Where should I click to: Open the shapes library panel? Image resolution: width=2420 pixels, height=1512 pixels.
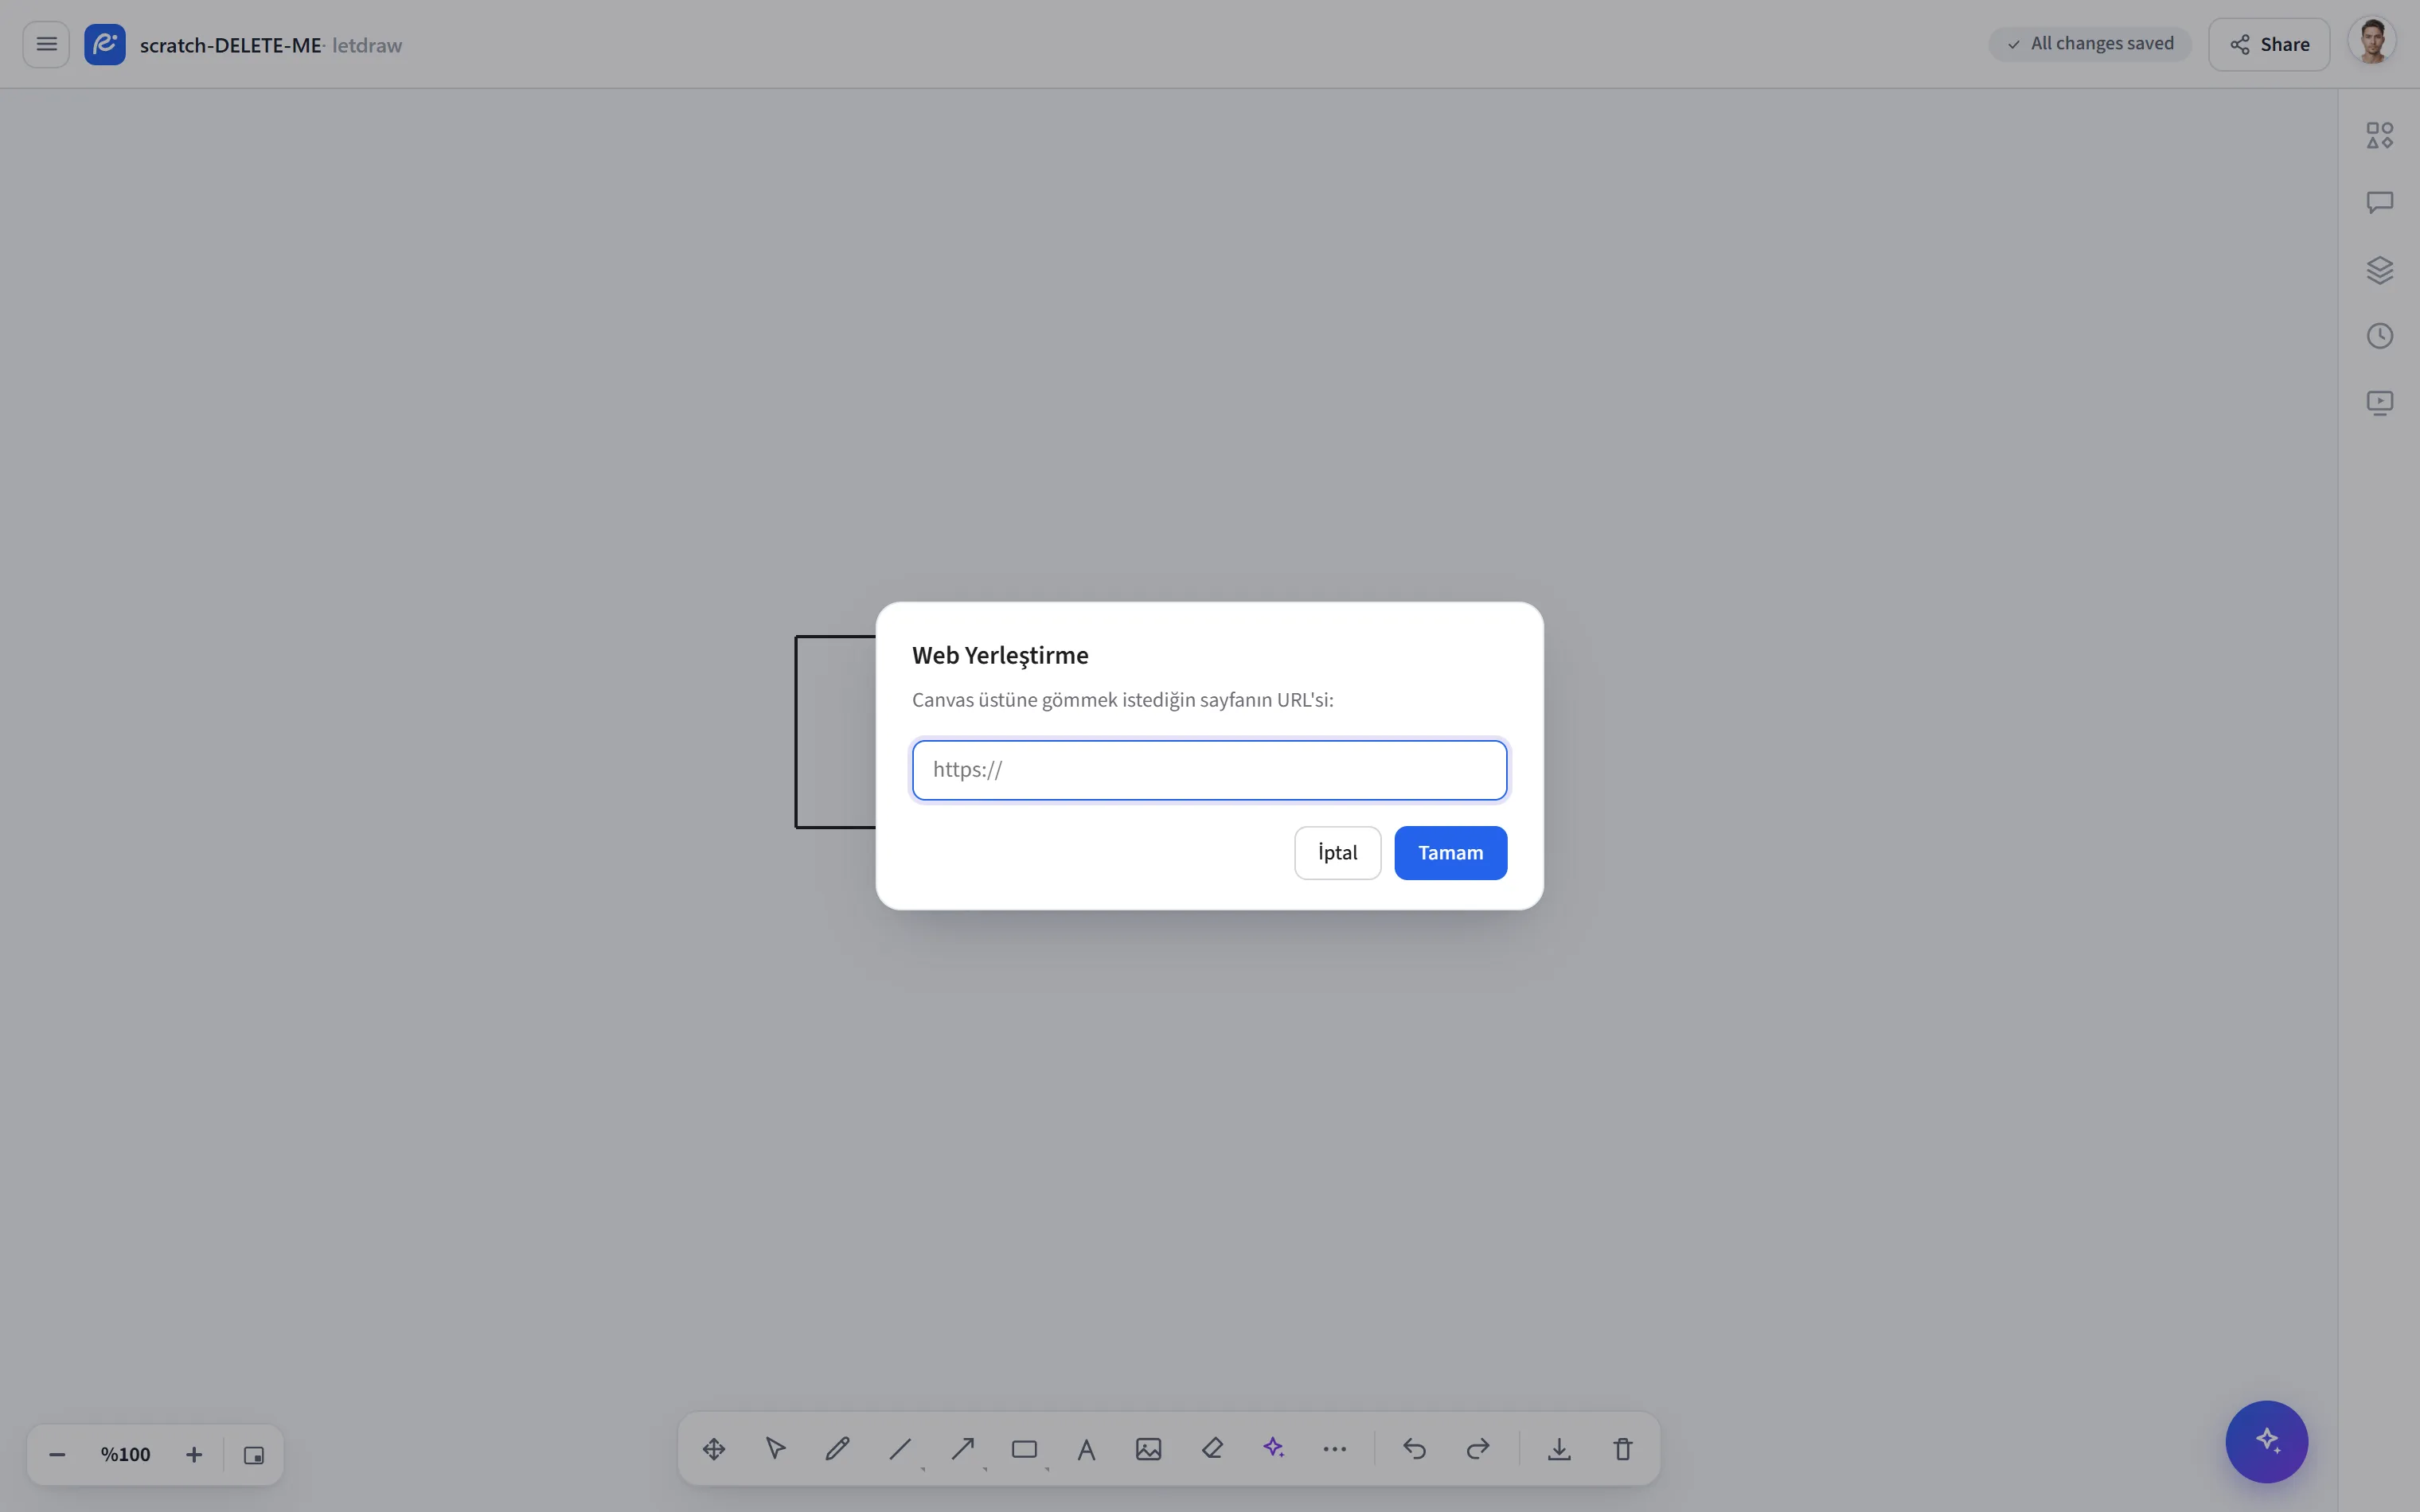(2380, 135)
